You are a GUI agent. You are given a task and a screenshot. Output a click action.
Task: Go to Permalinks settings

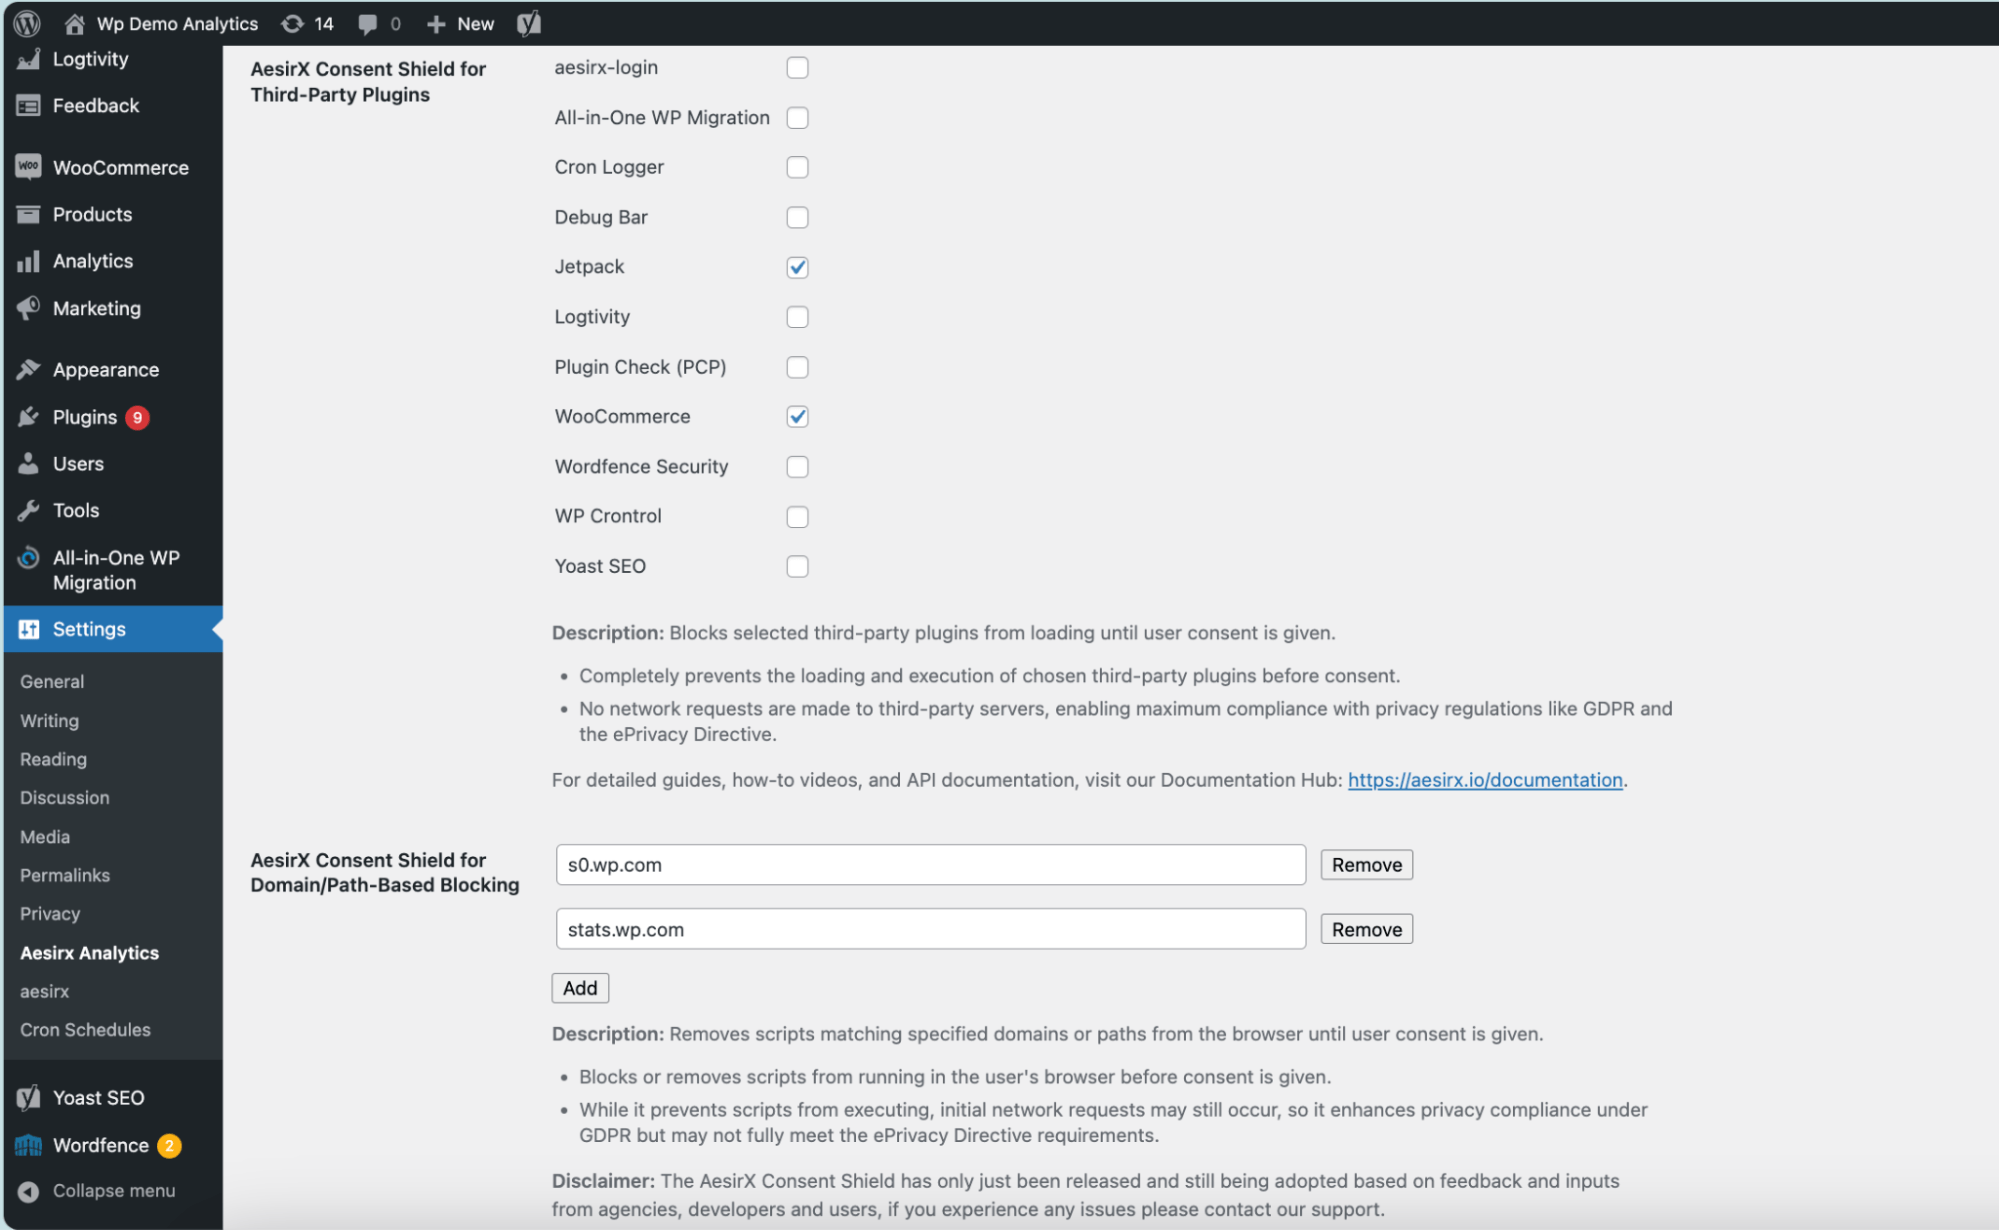pos(64,874)
